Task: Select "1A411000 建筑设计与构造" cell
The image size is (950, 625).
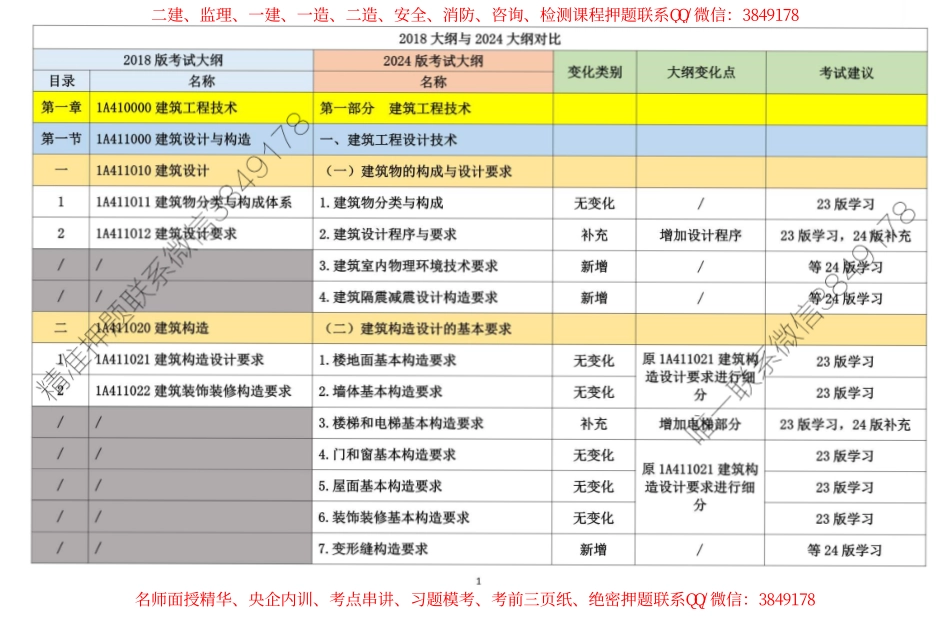Action: click(x=201, y=139)
